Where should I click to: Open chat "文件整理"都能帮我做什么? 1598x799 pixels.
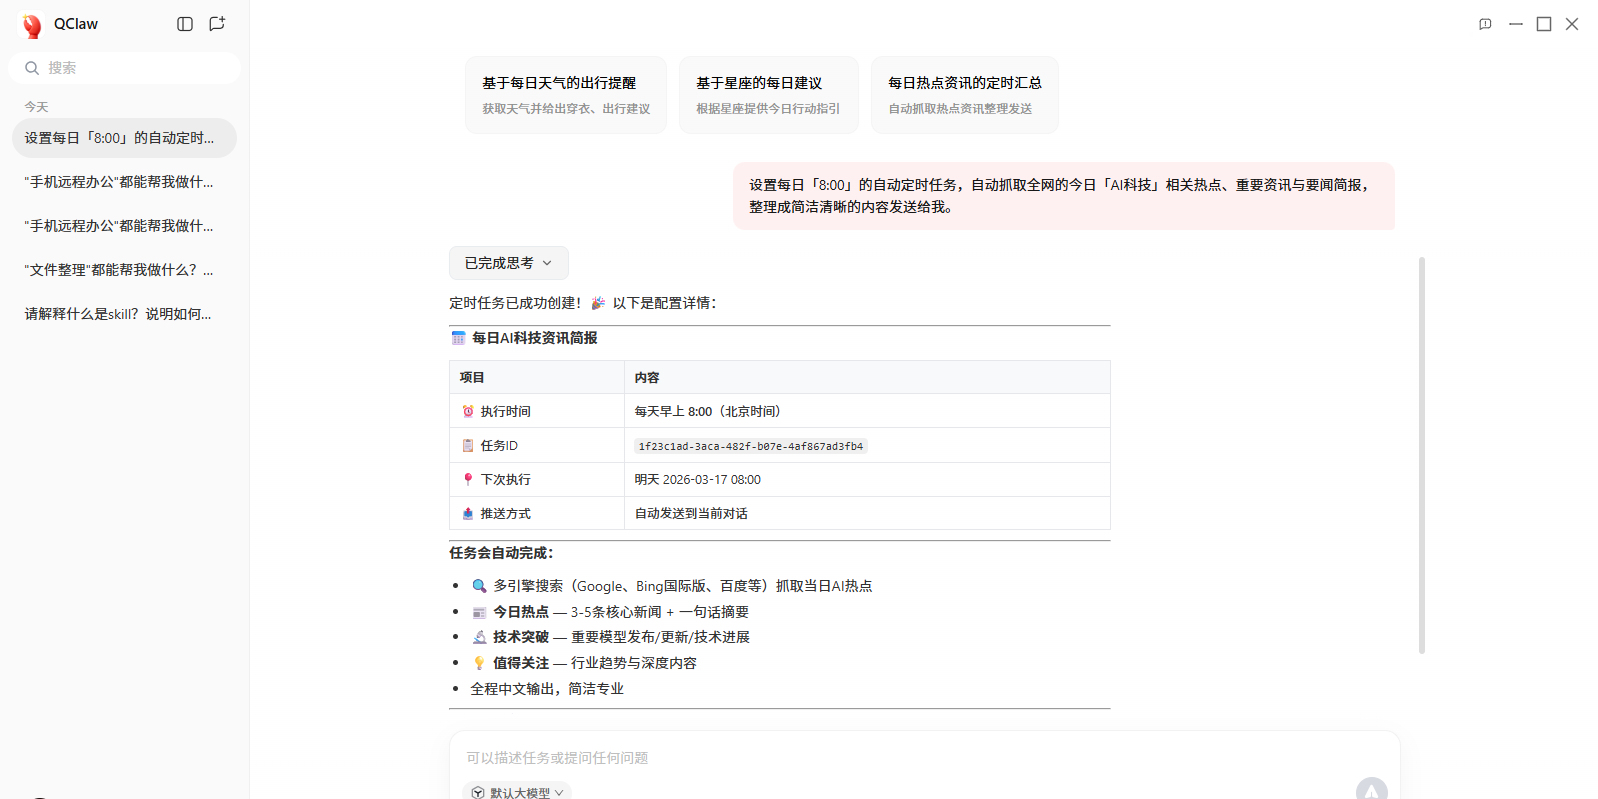(x=119, y=270)
